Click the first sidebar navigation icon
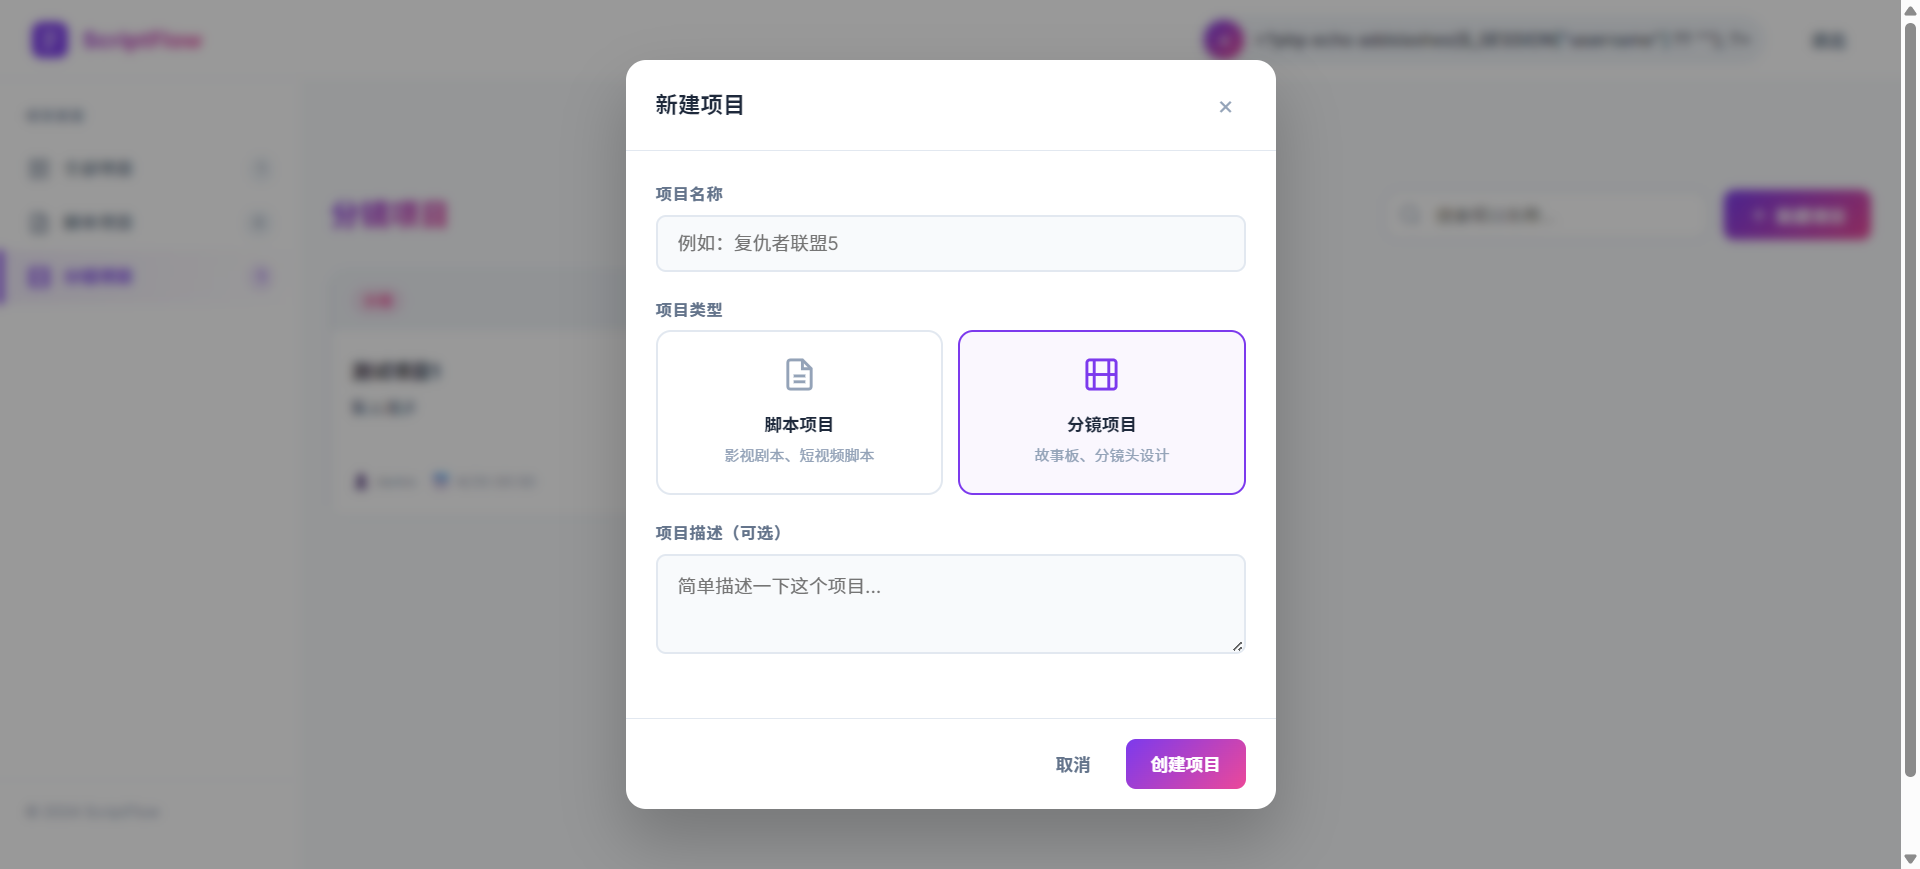Screen dimensions: 1920x869 tap(37, 168)
